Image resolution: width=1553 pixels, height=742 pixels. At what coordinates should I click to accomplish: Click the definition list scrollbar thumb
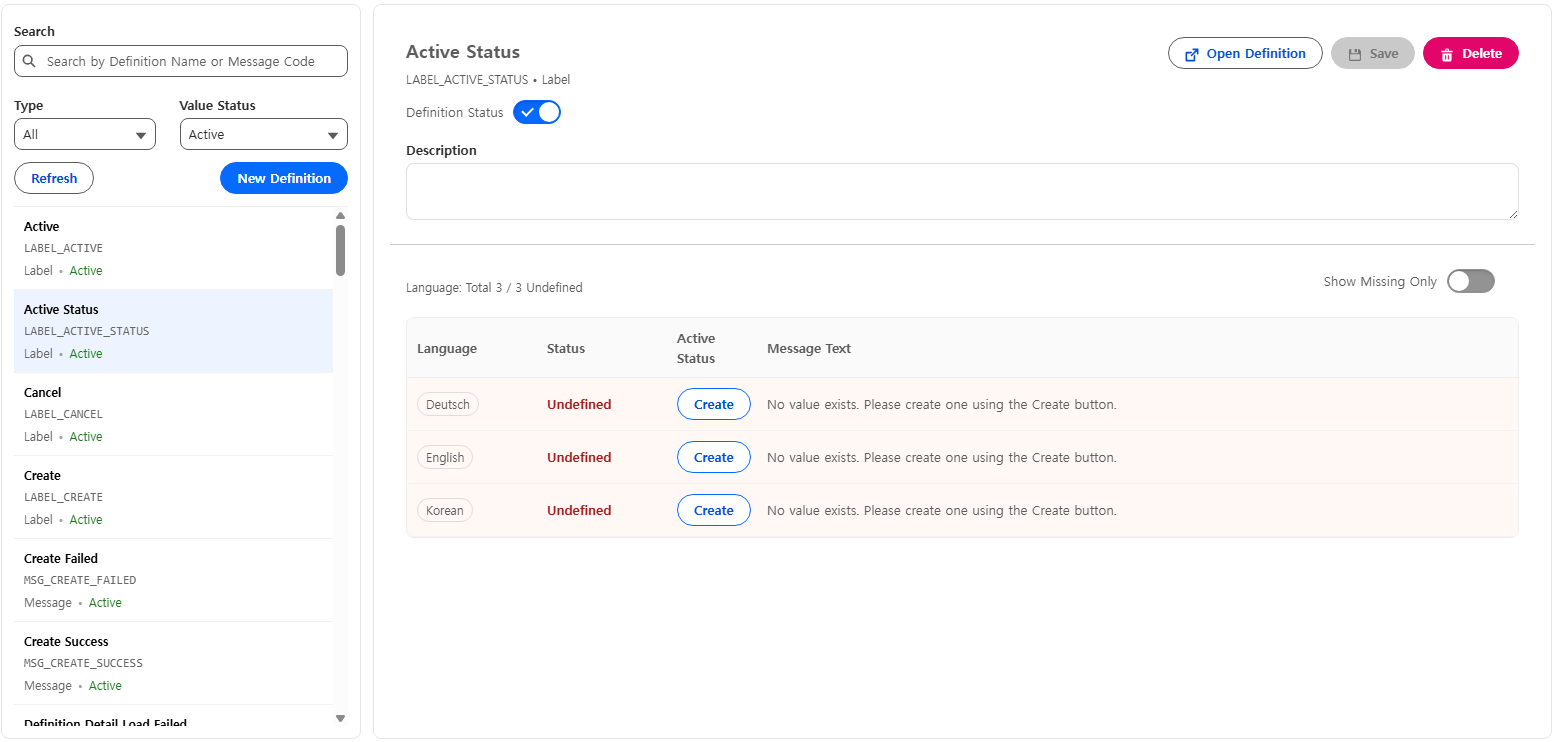[x=340, y=250]
